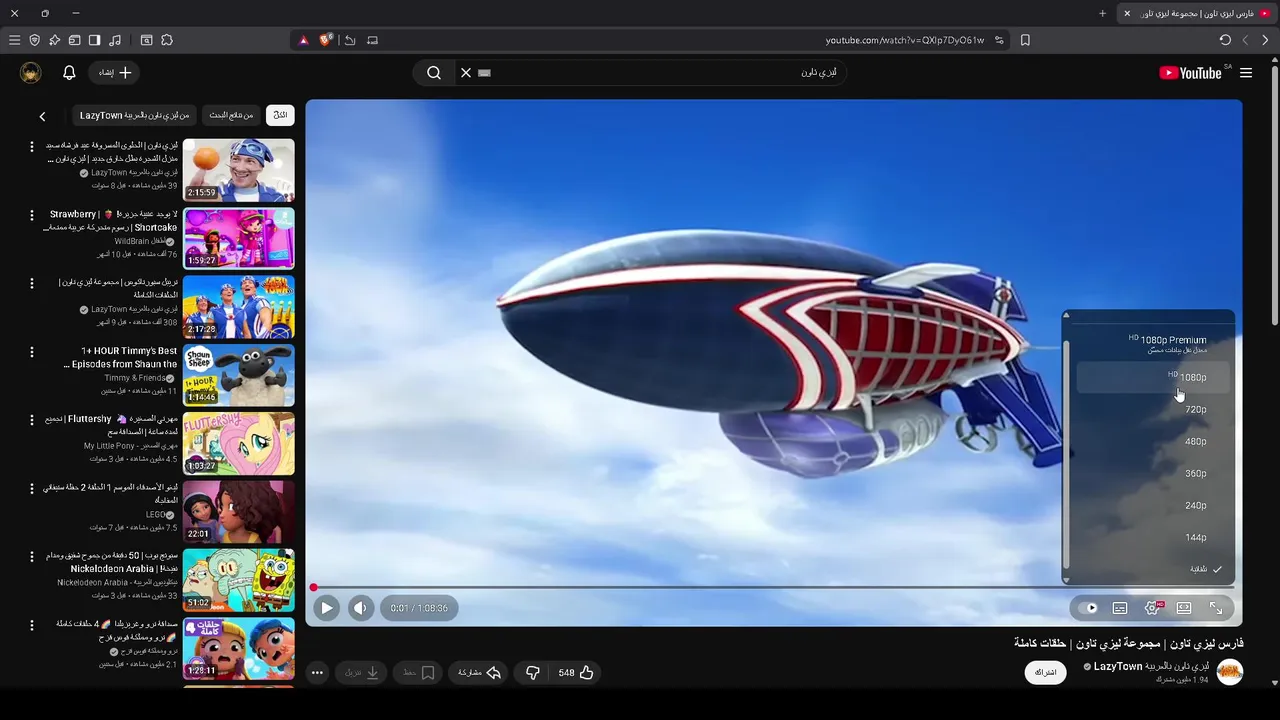Dislike the video
The width and height of the screenshot is (1280, 720).
[533, 673]
